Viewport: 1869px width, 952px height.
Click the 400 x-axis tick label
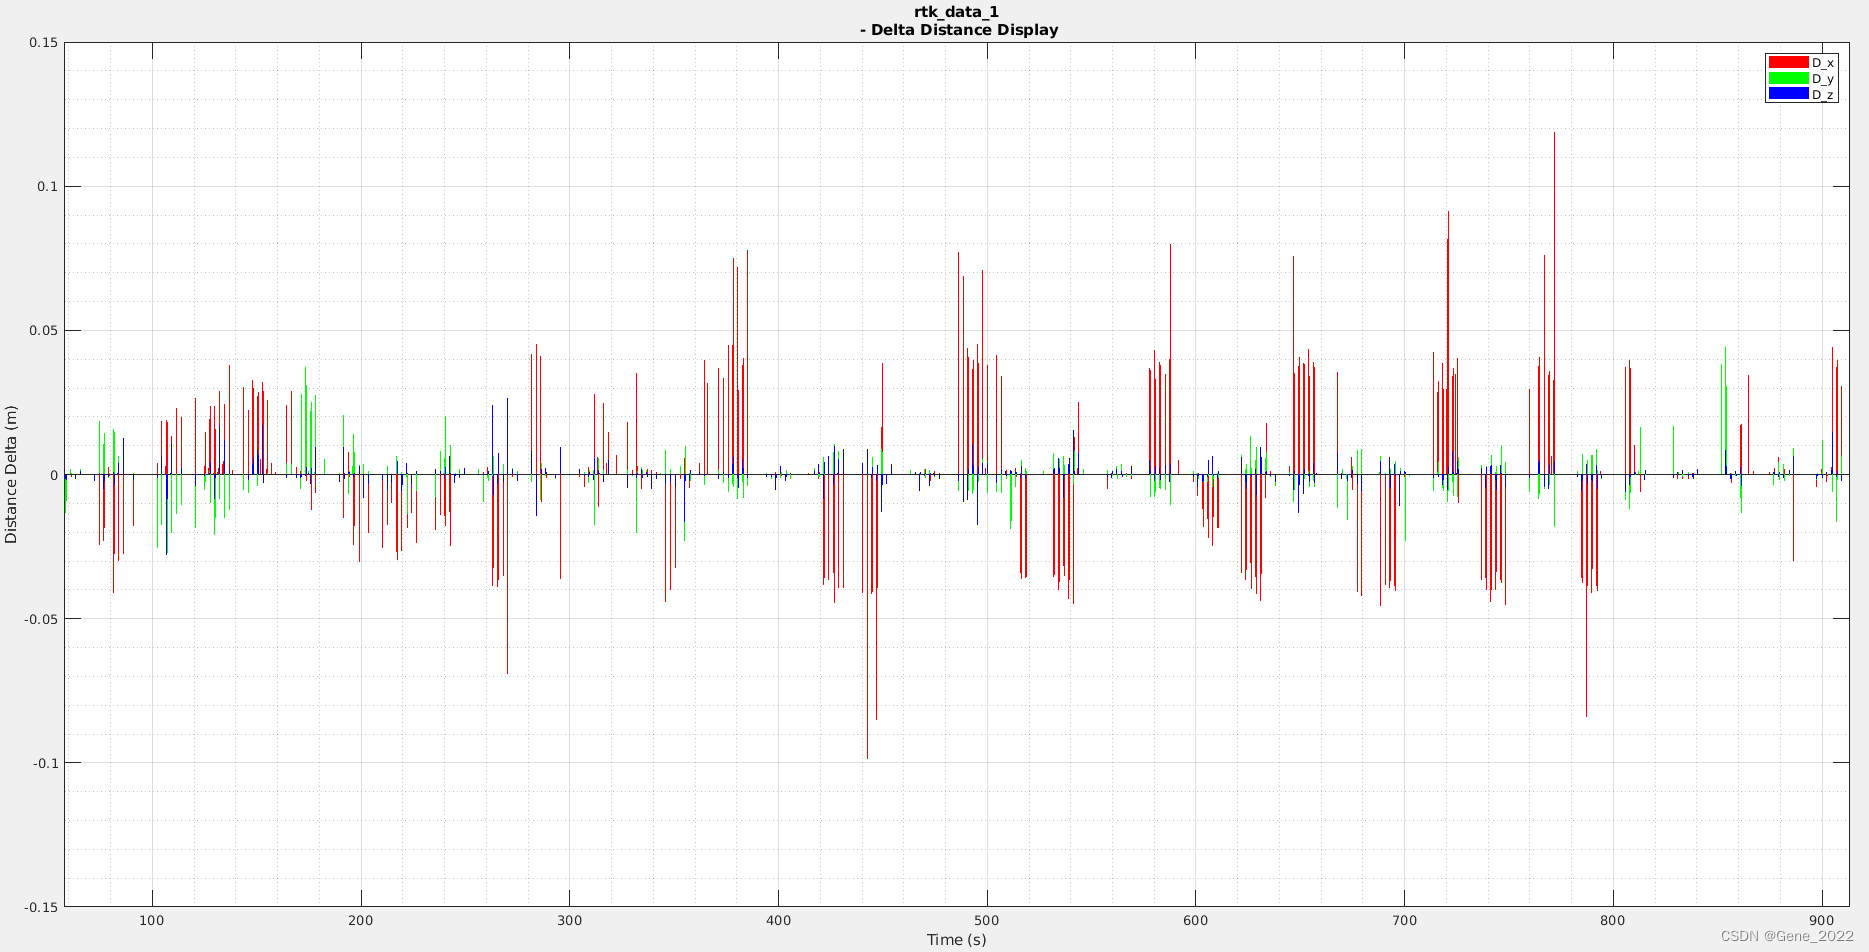coord(778,920)
